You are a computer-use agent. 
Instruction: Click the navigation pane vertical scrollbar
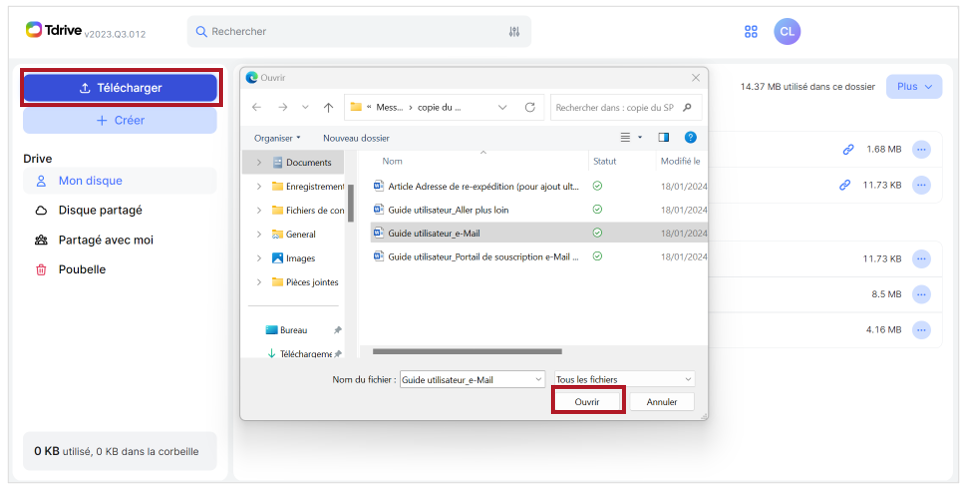(351, 203)
